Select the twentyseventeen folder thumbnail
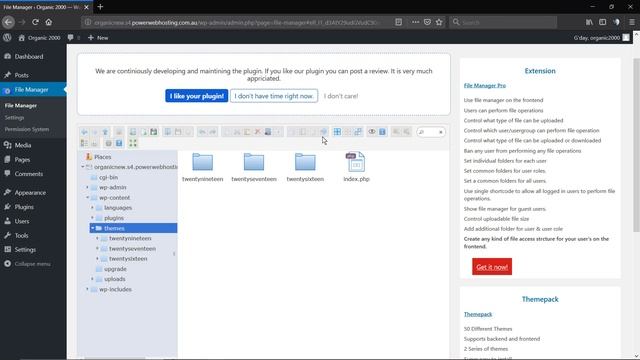Image resolution: width=640 pixels, height=360 pixels. (254, 162)
